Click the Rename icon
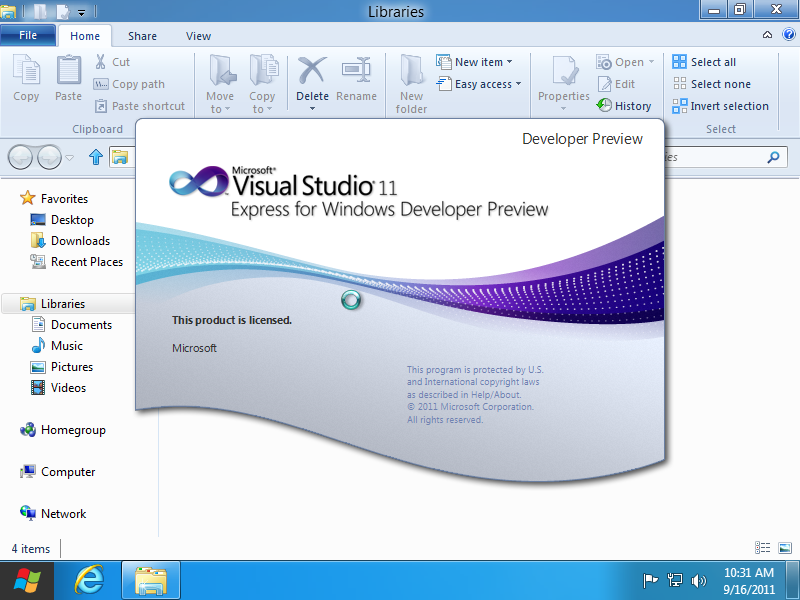The height and width of the screenshot is (600, 800). [x=356, y=70]
